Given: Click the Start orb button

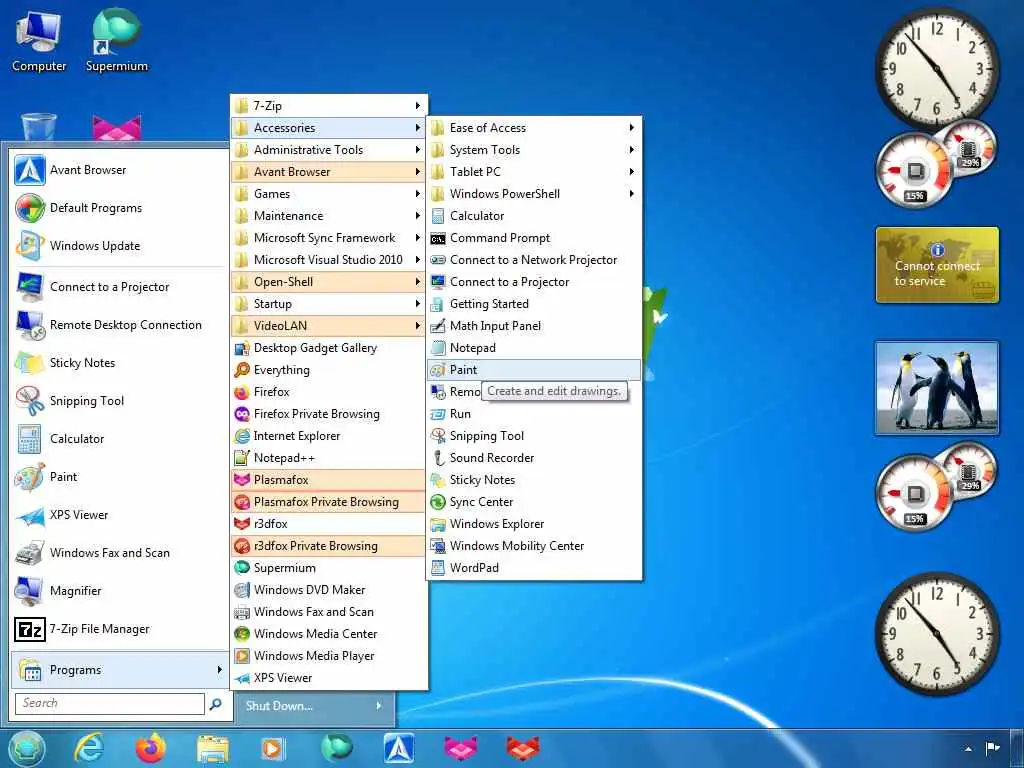Looking at the screenshot, I should (x=27, y=748).
